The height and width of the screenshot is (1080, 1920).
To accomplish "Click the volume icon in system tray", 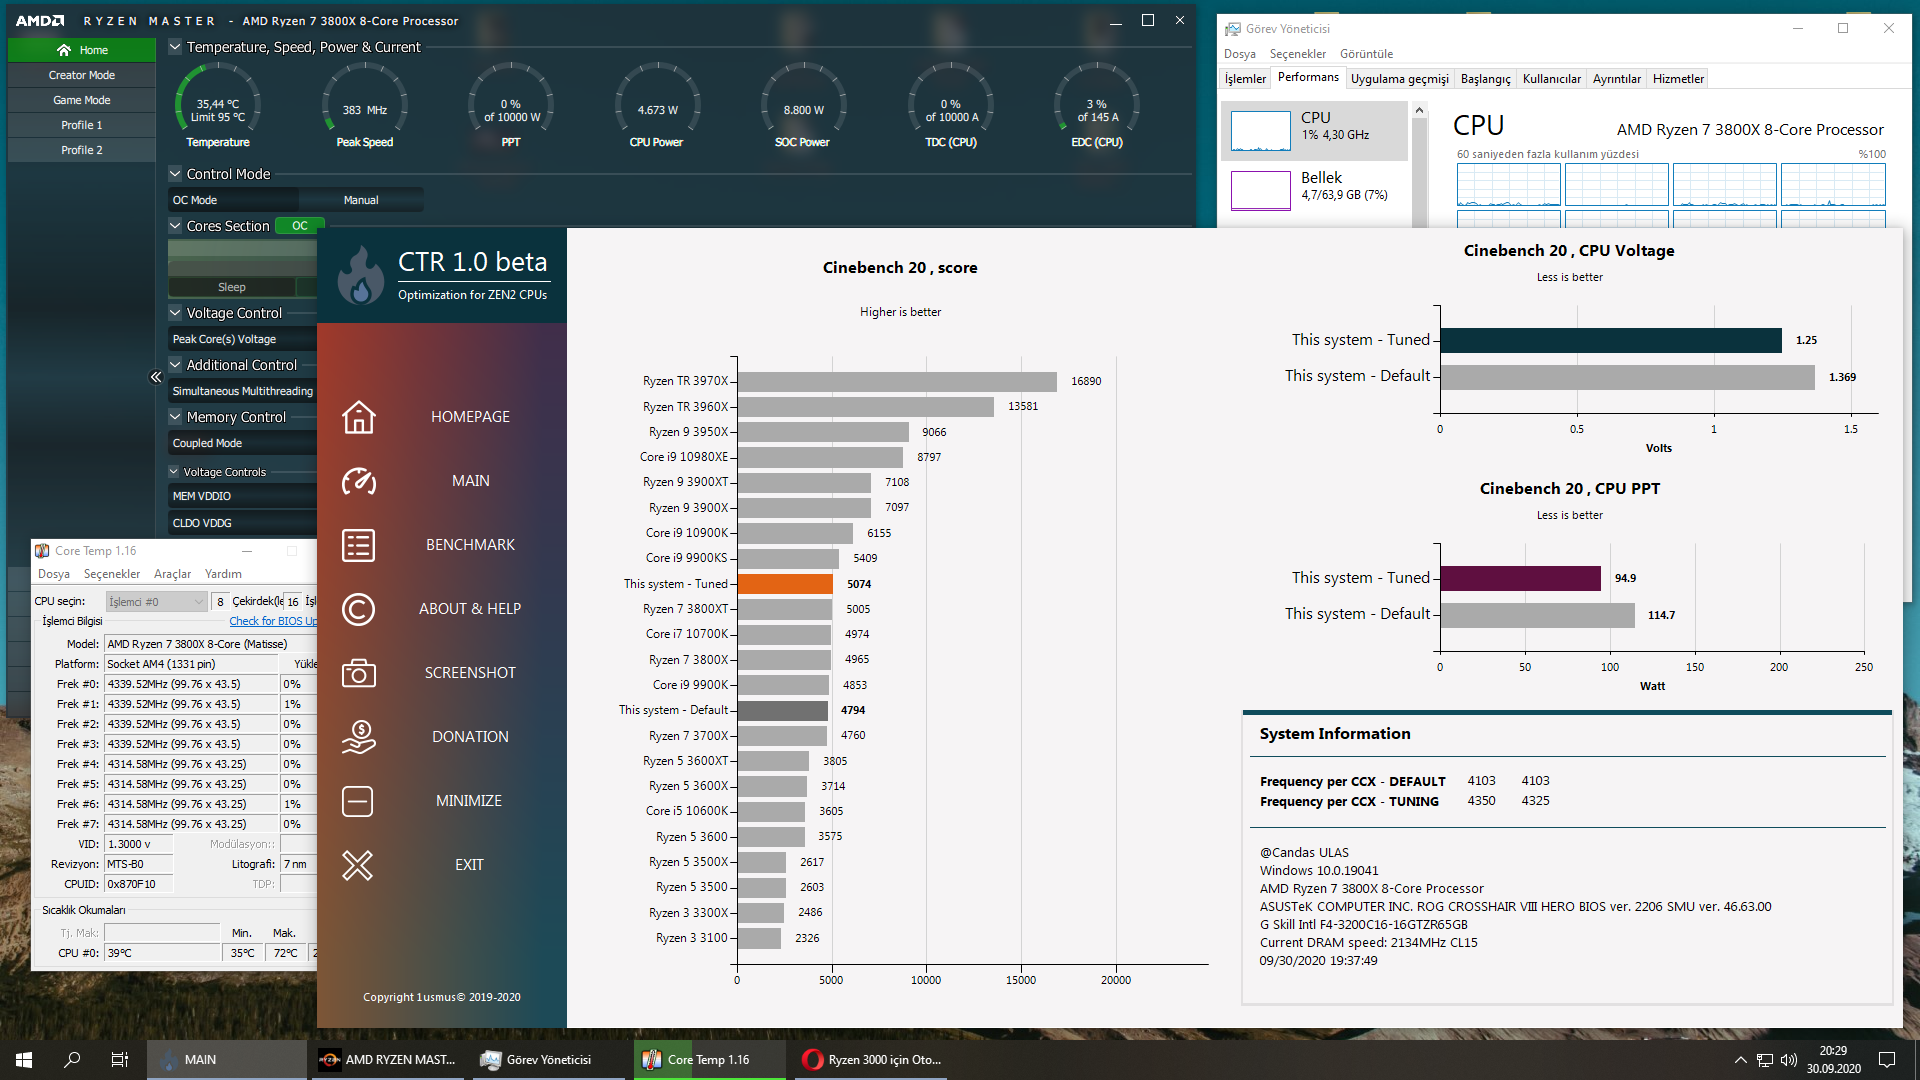I will (x=1789, y=1060).
